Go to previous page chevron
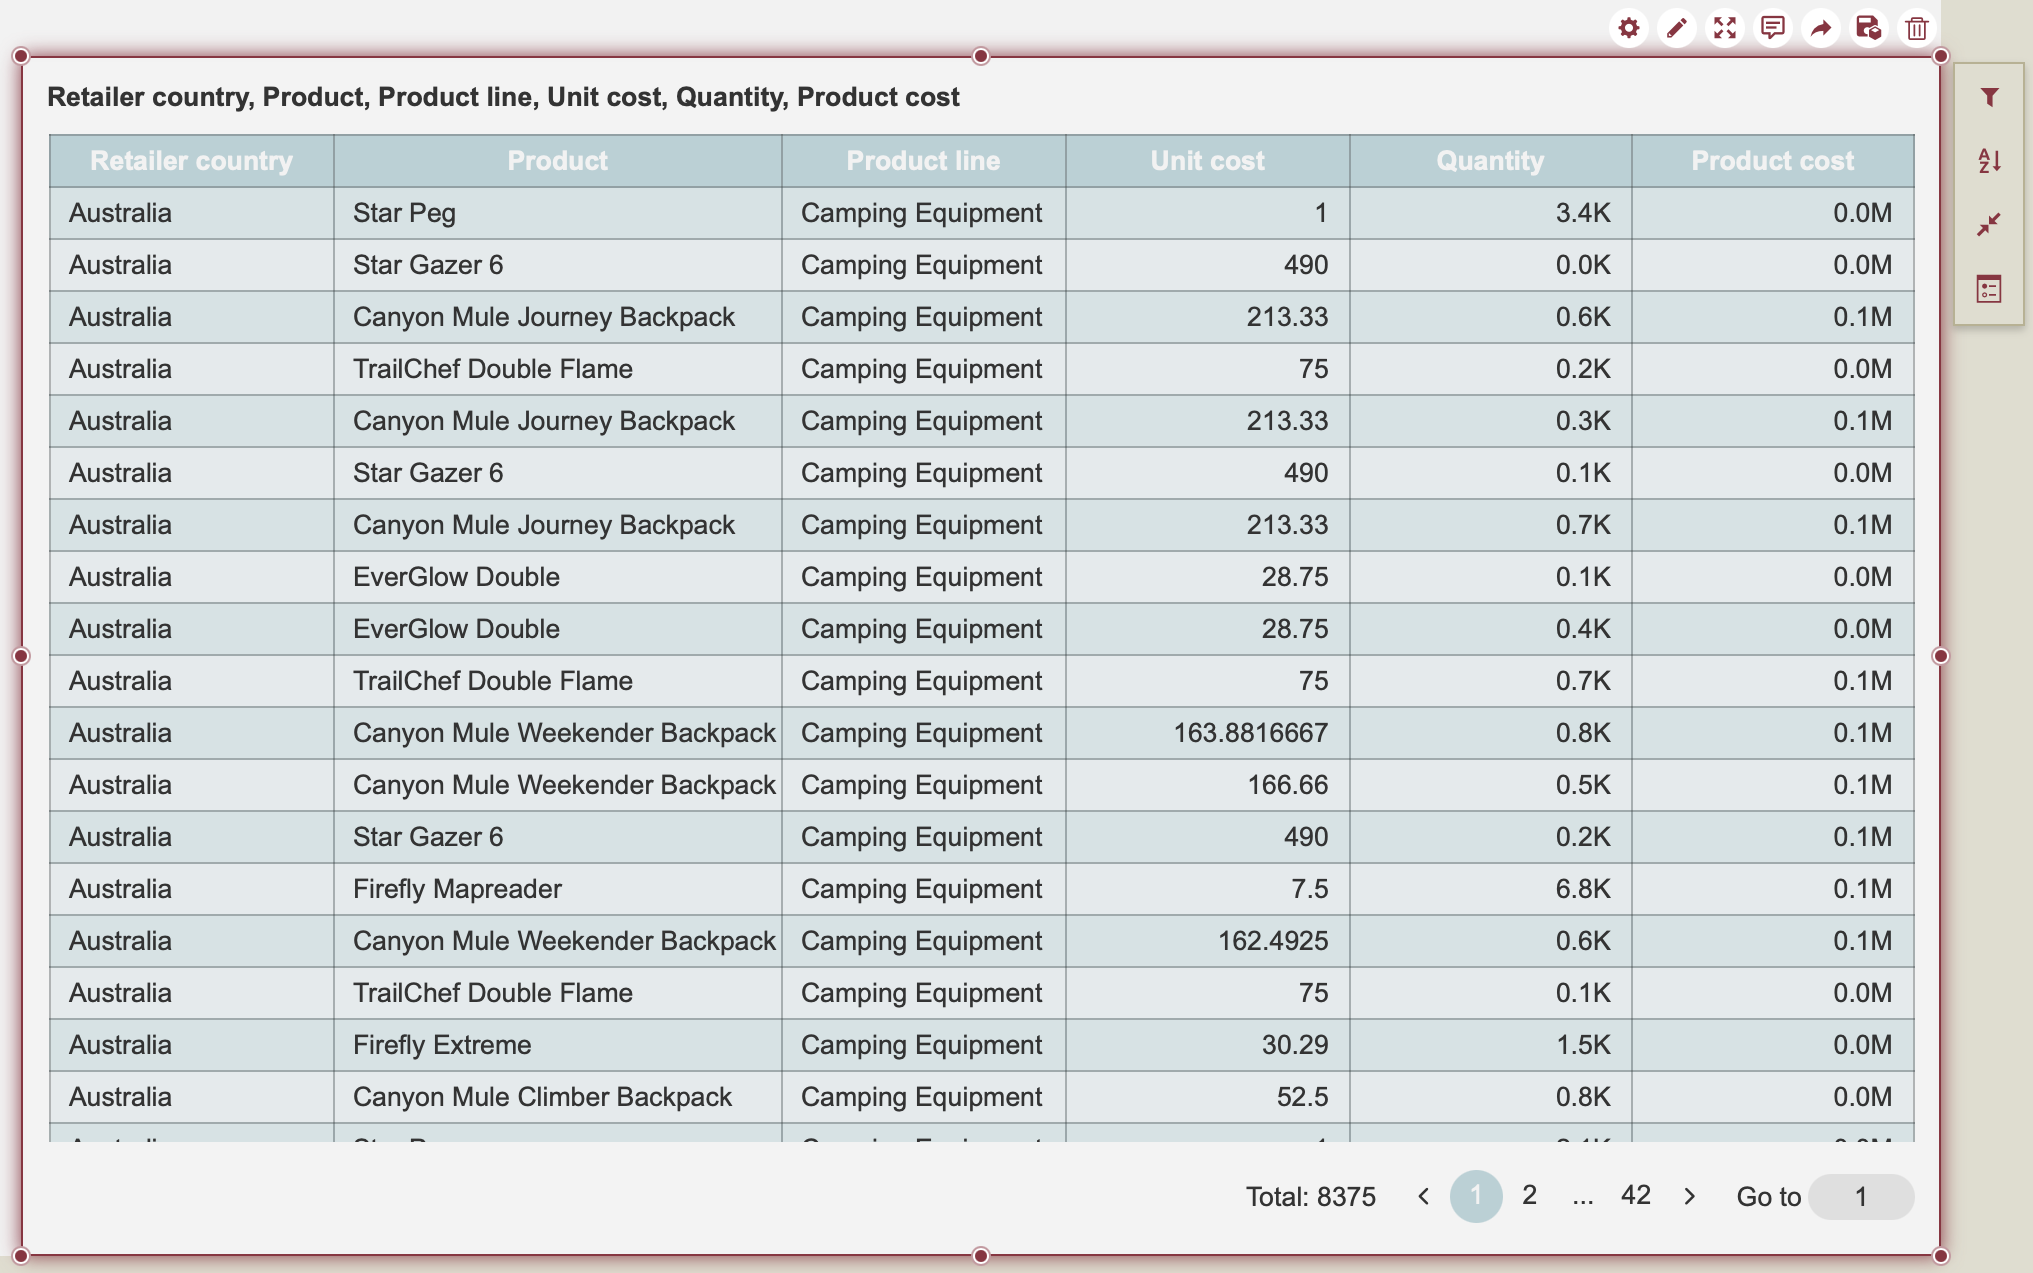The image size is (2033, 1273). click(x=1423, y=1196)
